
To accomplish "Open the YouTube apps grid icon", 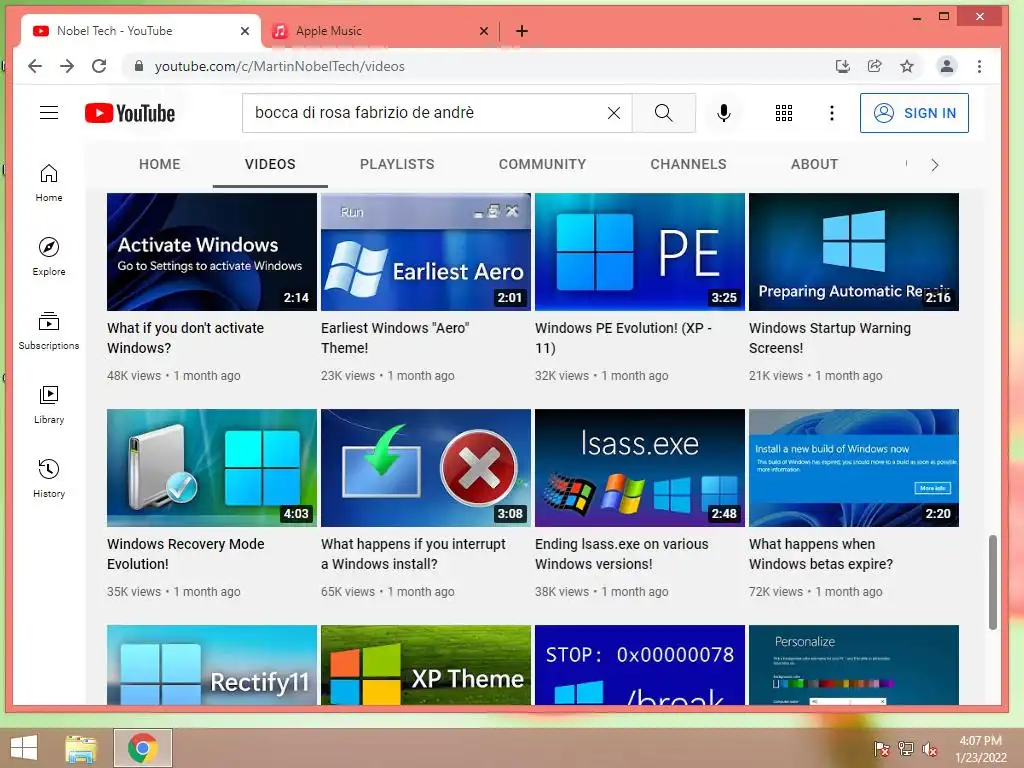I will tap(784, 113).
